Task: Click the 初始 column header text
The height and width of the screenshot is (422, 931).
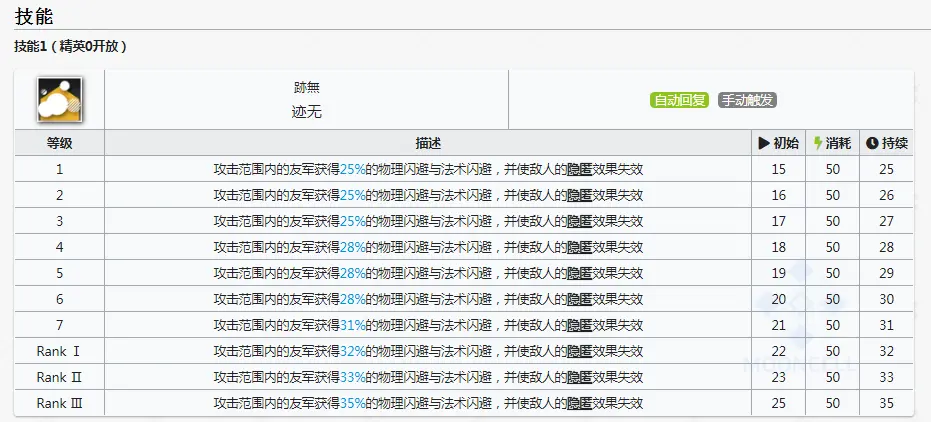Action: tap(786, 143)
